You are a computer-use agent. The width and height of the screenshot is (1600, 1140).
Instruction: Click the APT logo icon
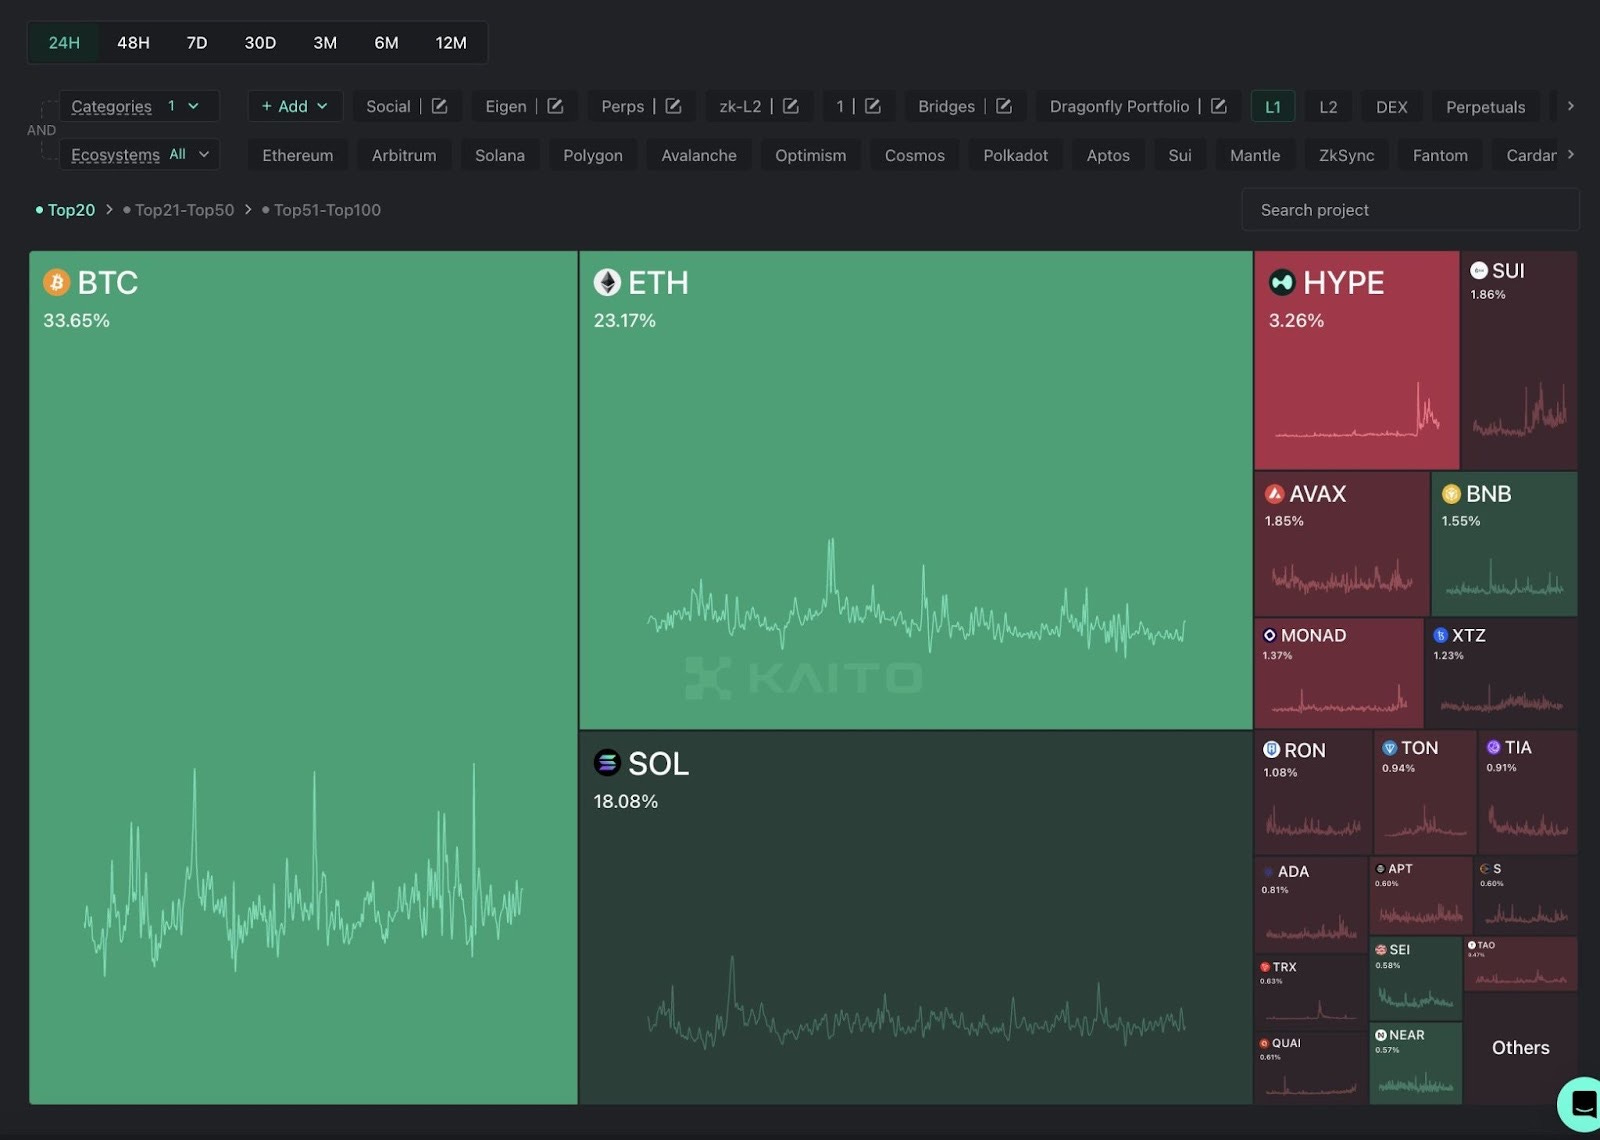pyautogui.click(x=1381, y=869)
